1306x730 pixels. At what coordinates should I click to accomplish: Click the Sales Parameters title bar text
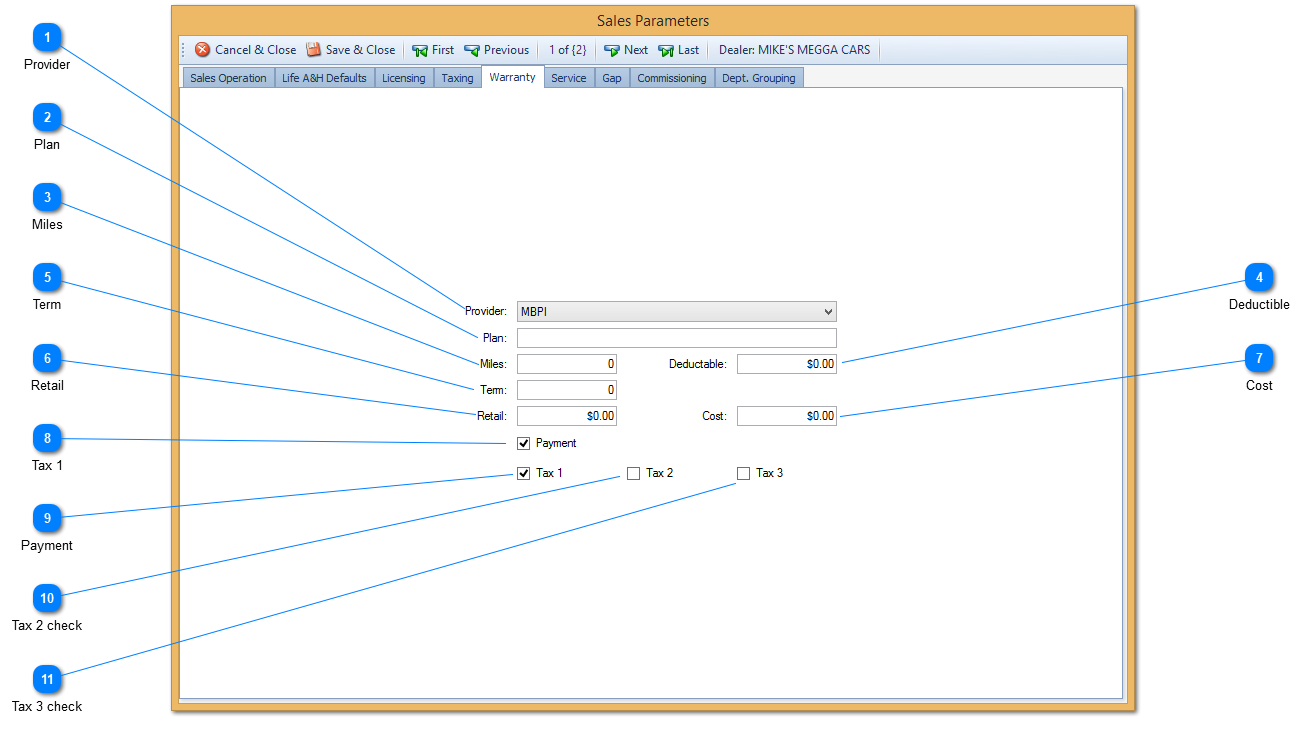pos(653,21)
